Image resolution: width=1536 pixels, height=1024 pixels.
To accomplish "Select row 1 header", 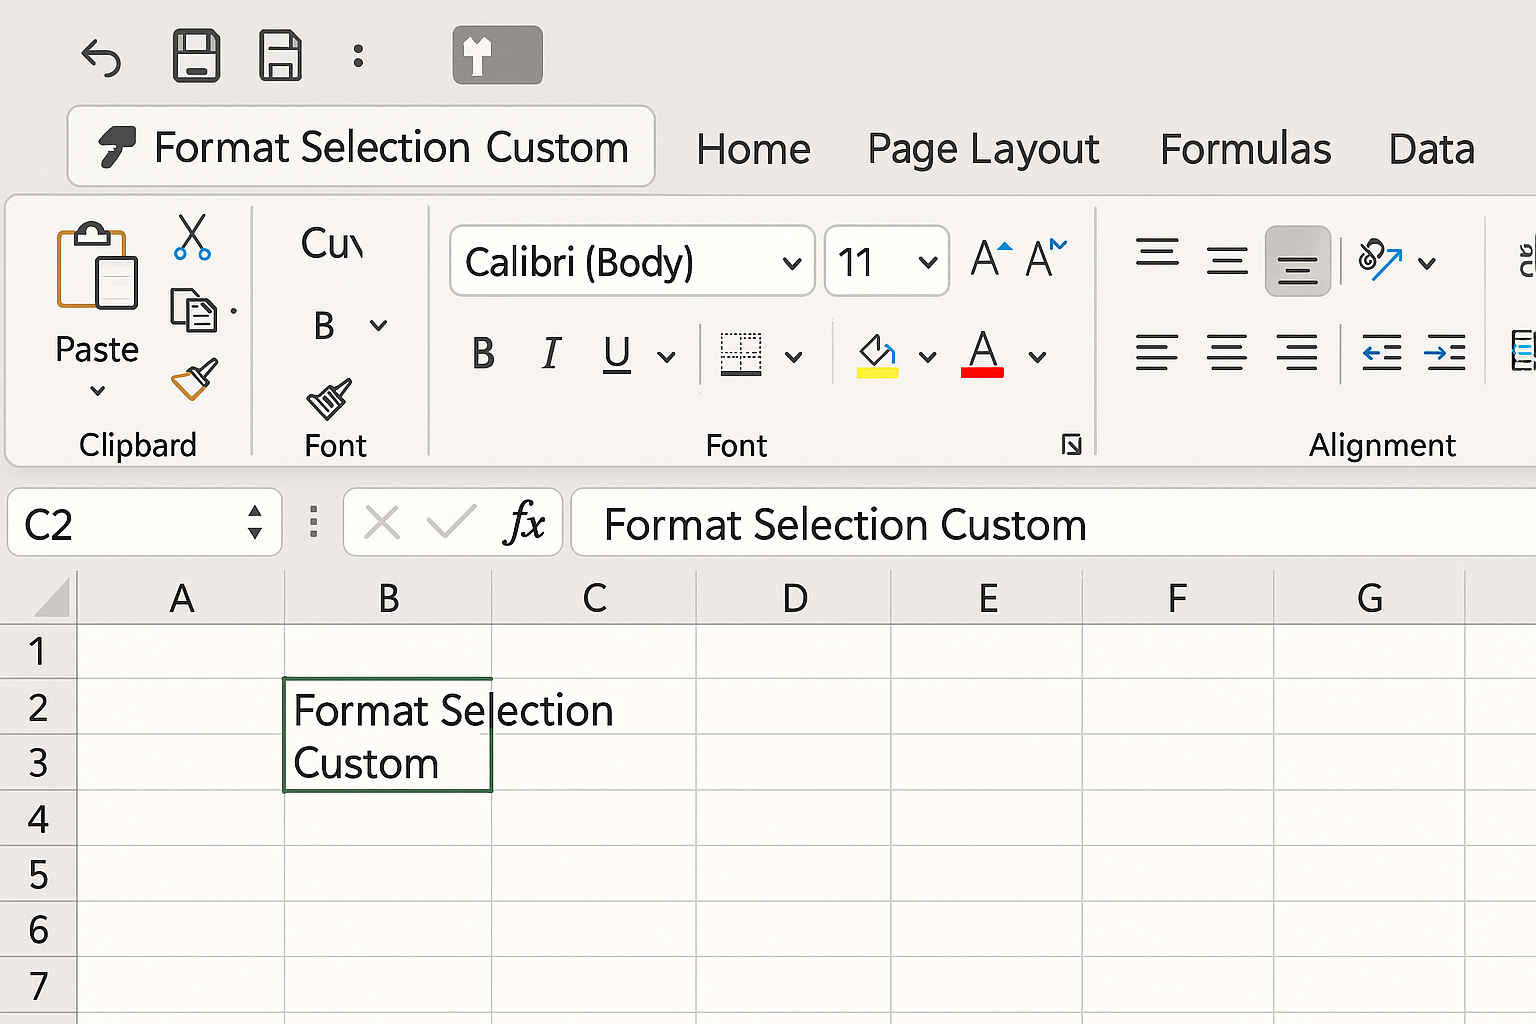I will coord(38,651).
